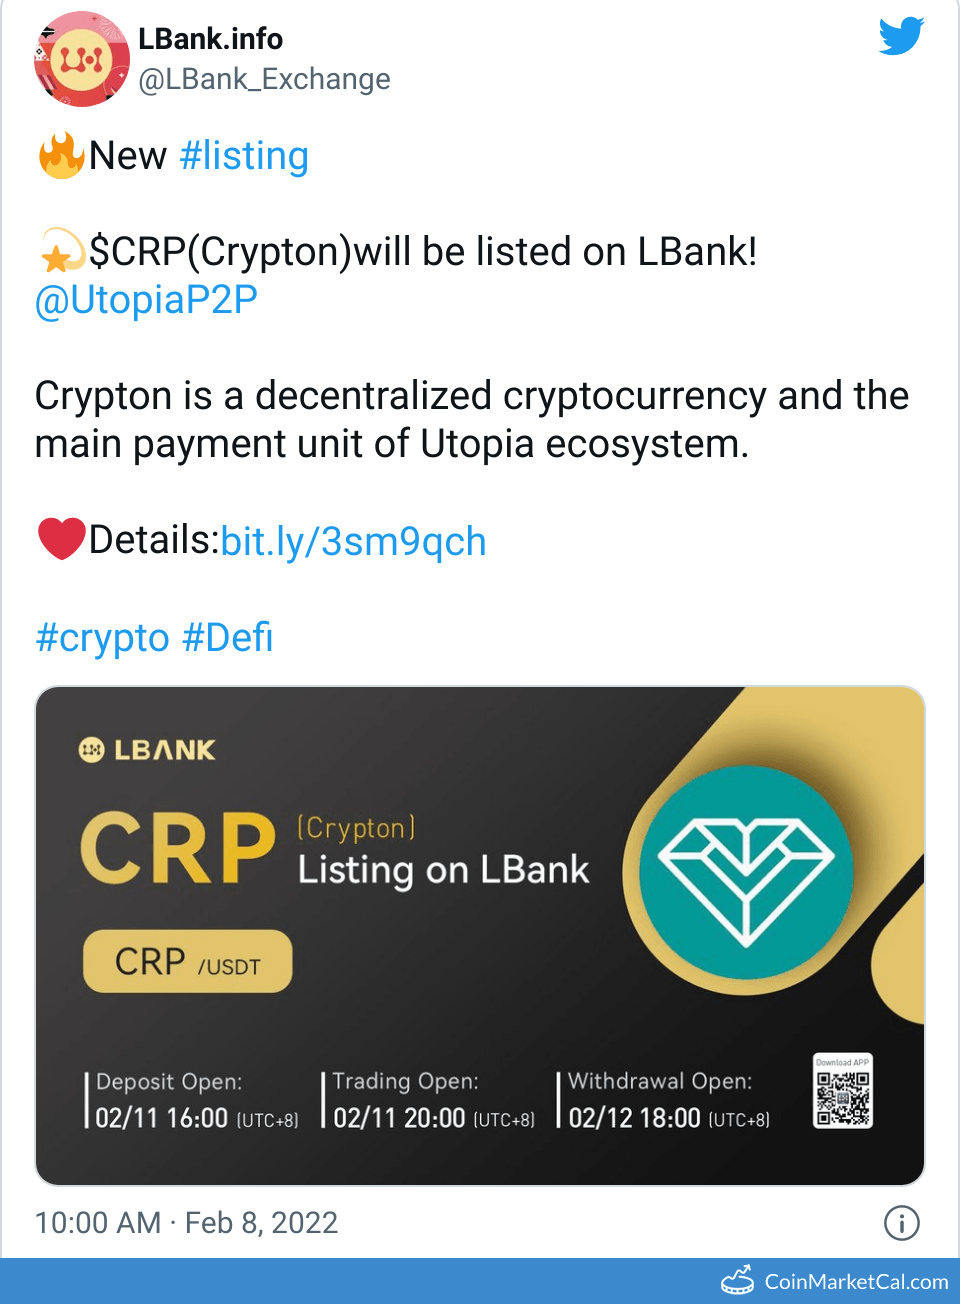Viewport: 960px width, 1304px height.
Task: Open the #Defi hashtag
Action: click(x=228, y=637)
